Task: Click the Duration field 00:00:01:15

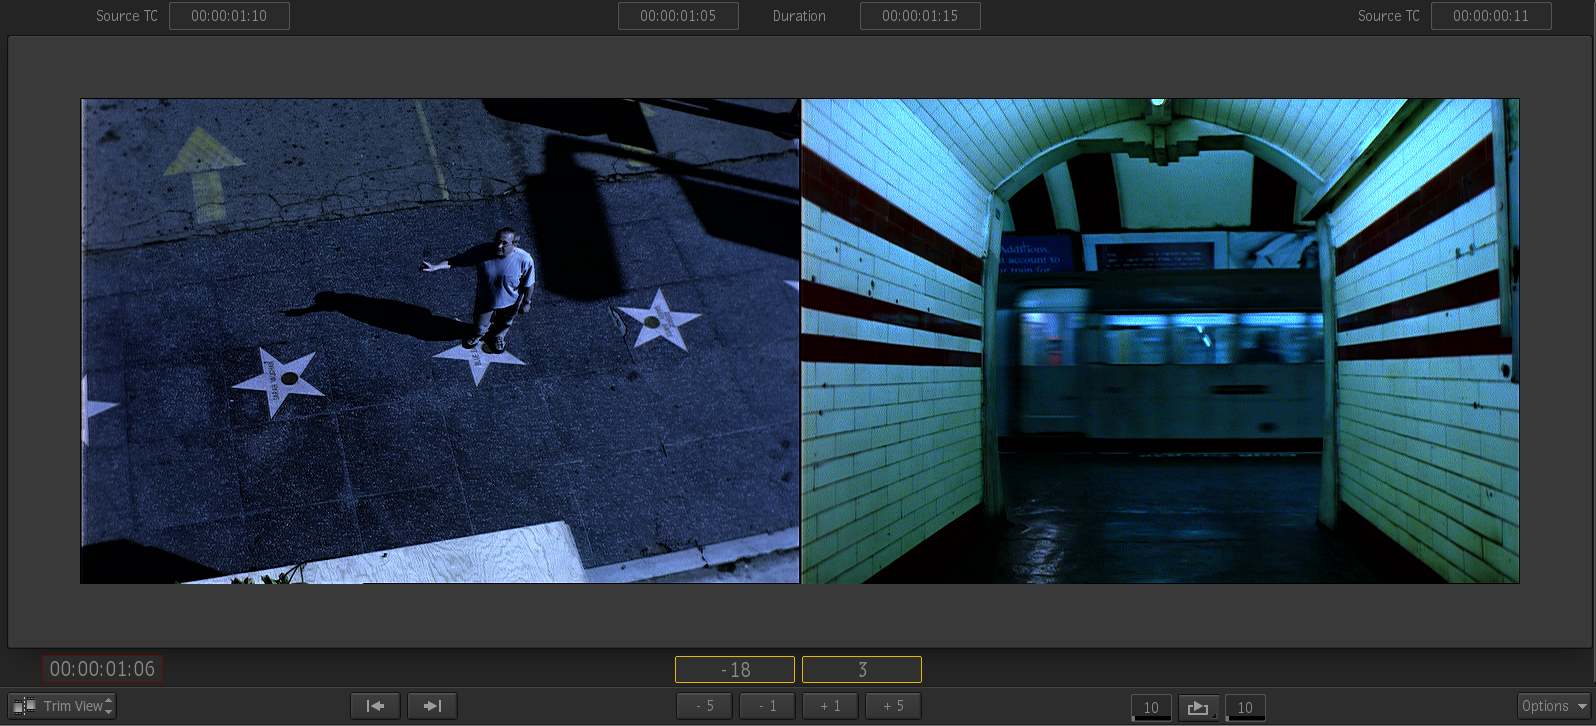Action: click(x=920, y=16)
